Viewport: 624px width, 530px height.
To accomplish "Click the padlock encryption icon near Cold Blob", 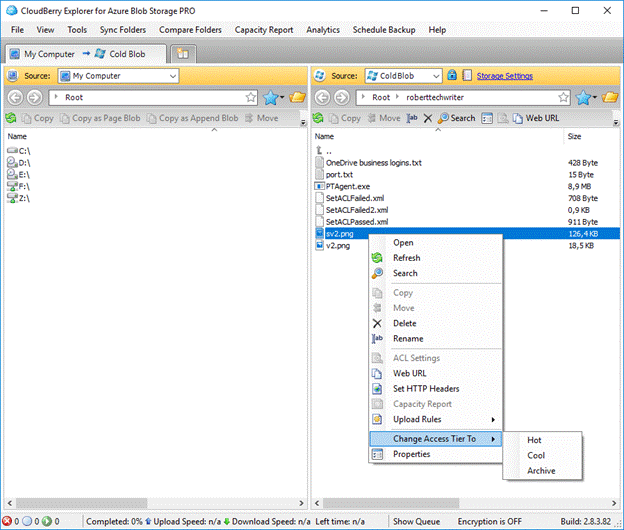I will (452, 75).
